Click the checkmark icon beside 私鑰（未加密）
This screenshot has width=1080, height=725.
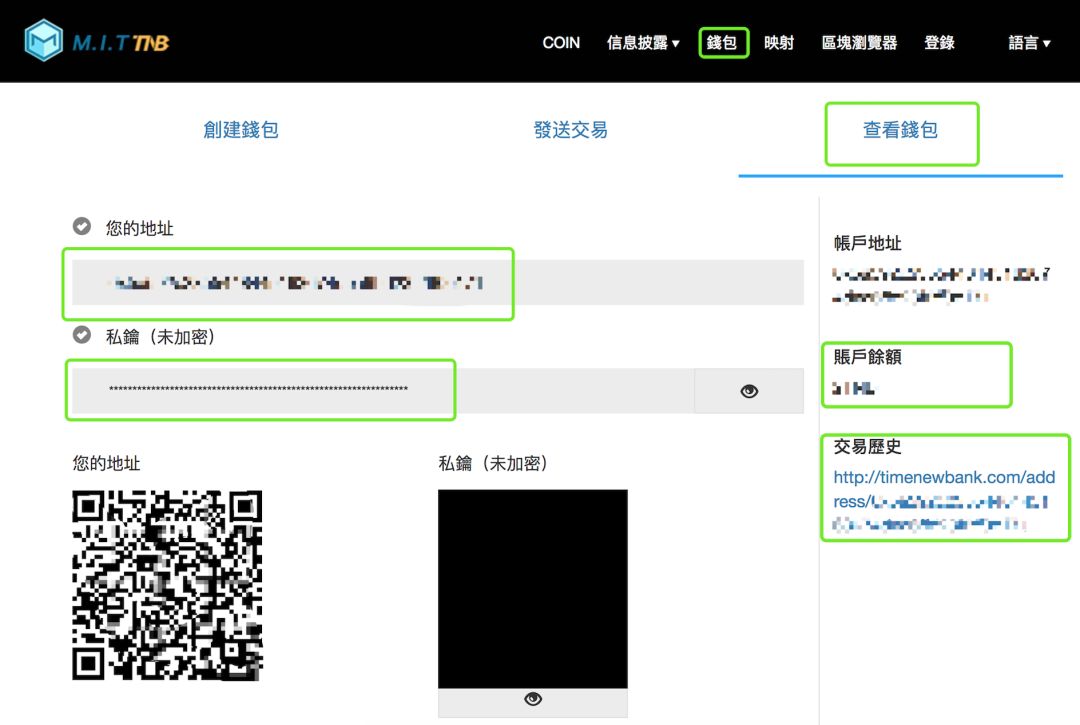81,335
